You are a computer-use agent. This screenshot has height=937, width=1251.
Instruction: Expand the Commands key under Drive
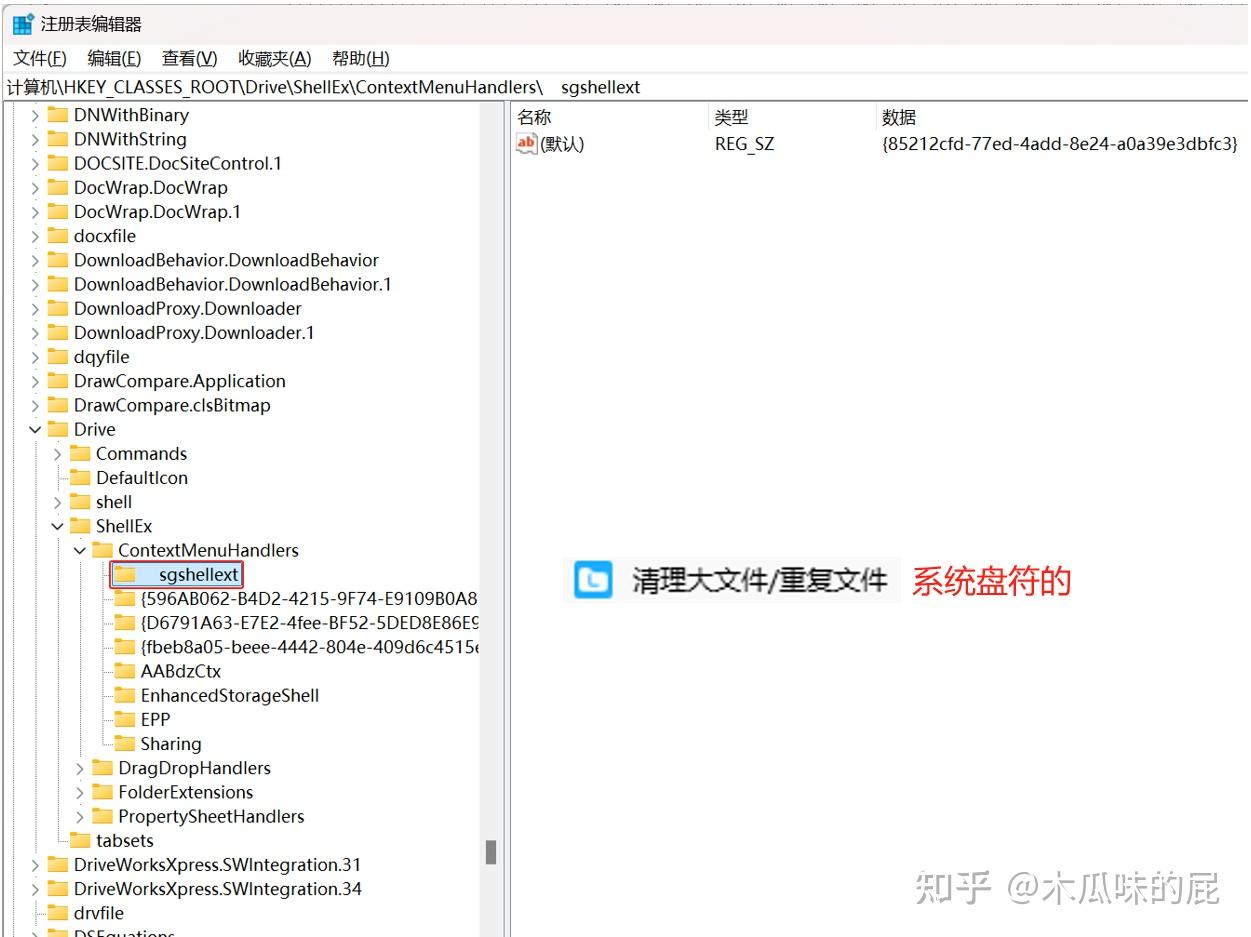57,453
